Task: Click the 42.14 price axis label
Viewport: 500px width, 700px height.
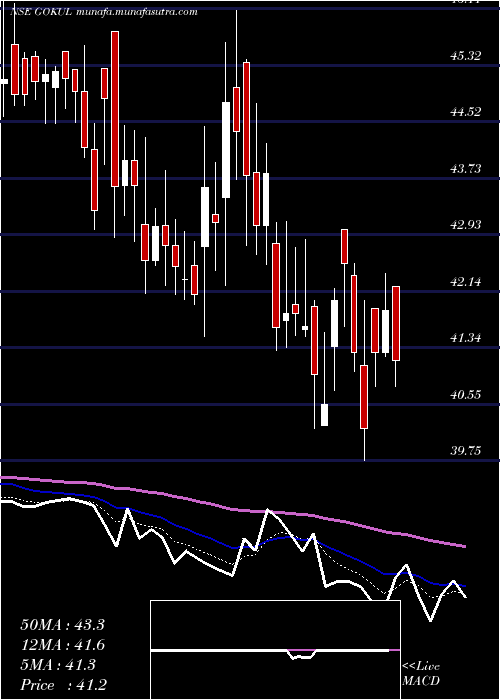Action: tap(465, 282)
